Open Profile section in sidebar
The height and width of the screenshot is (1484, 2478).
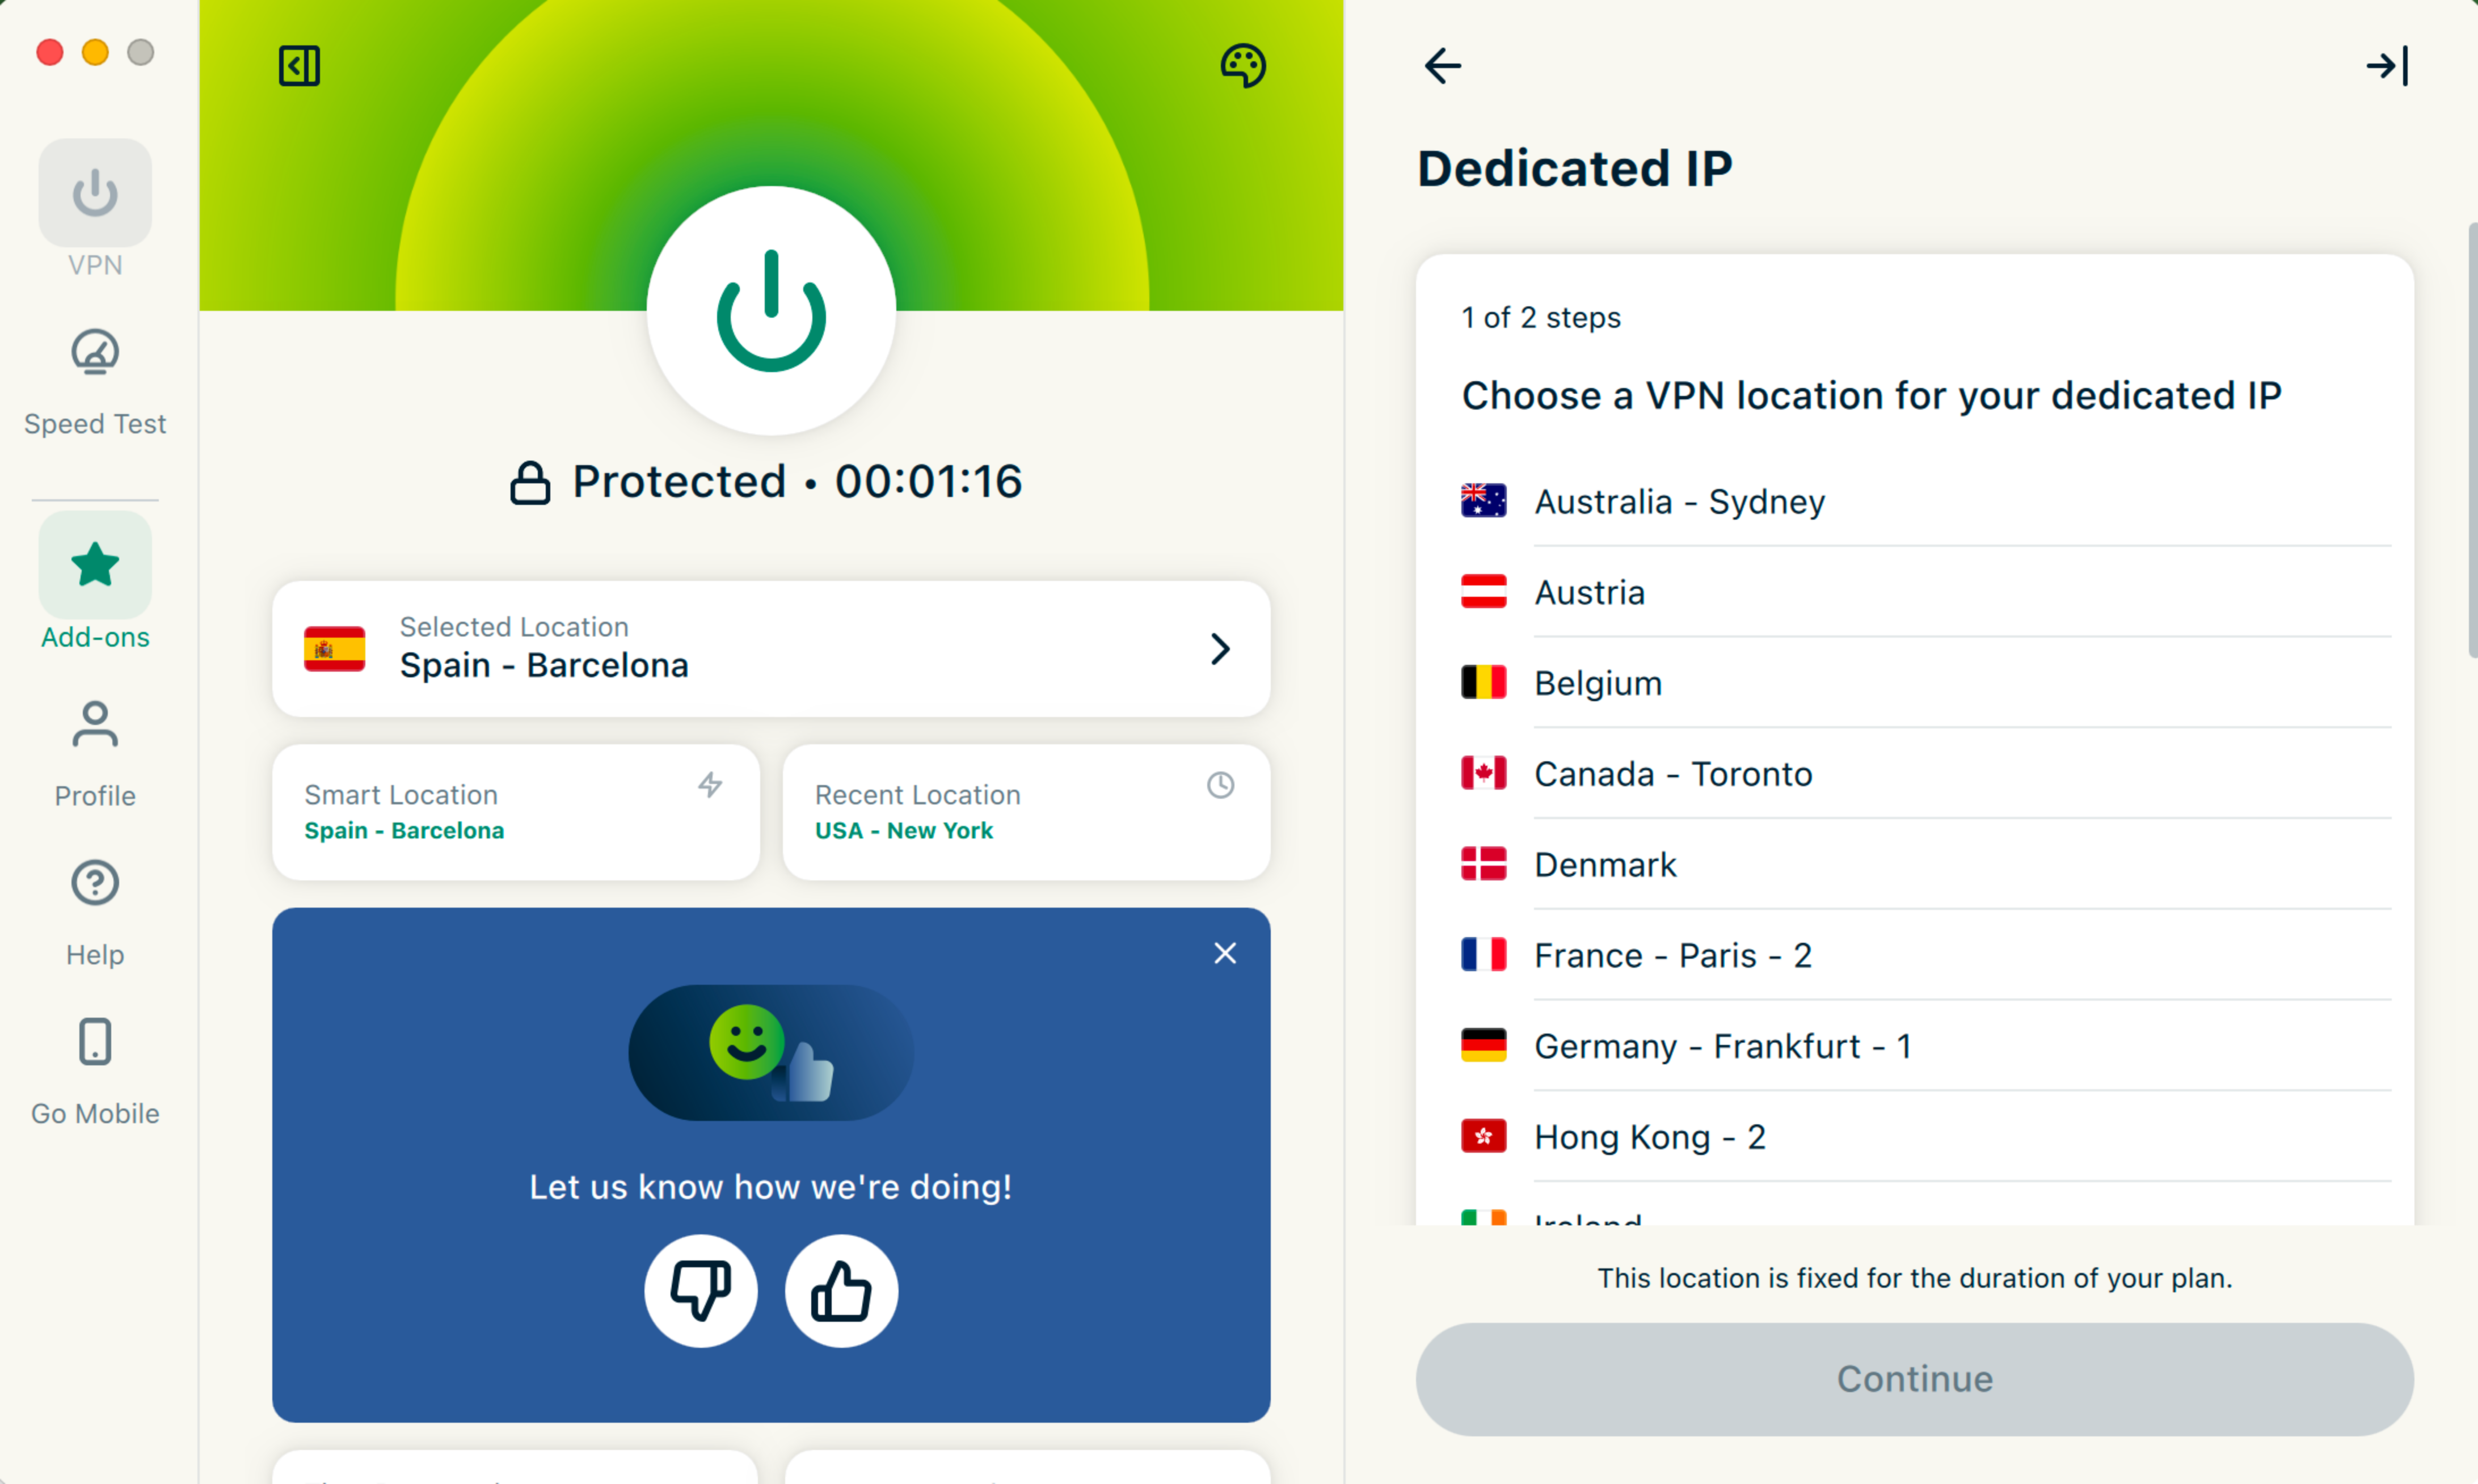95,753
